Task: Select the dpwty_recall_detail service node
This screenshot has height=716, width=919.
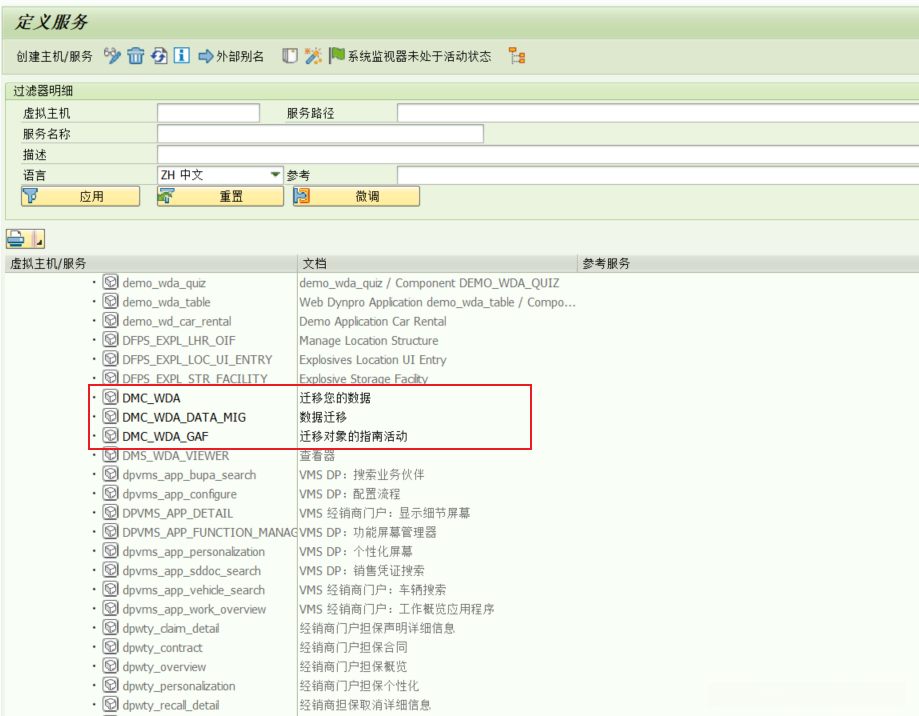Action: coord(171,705)
